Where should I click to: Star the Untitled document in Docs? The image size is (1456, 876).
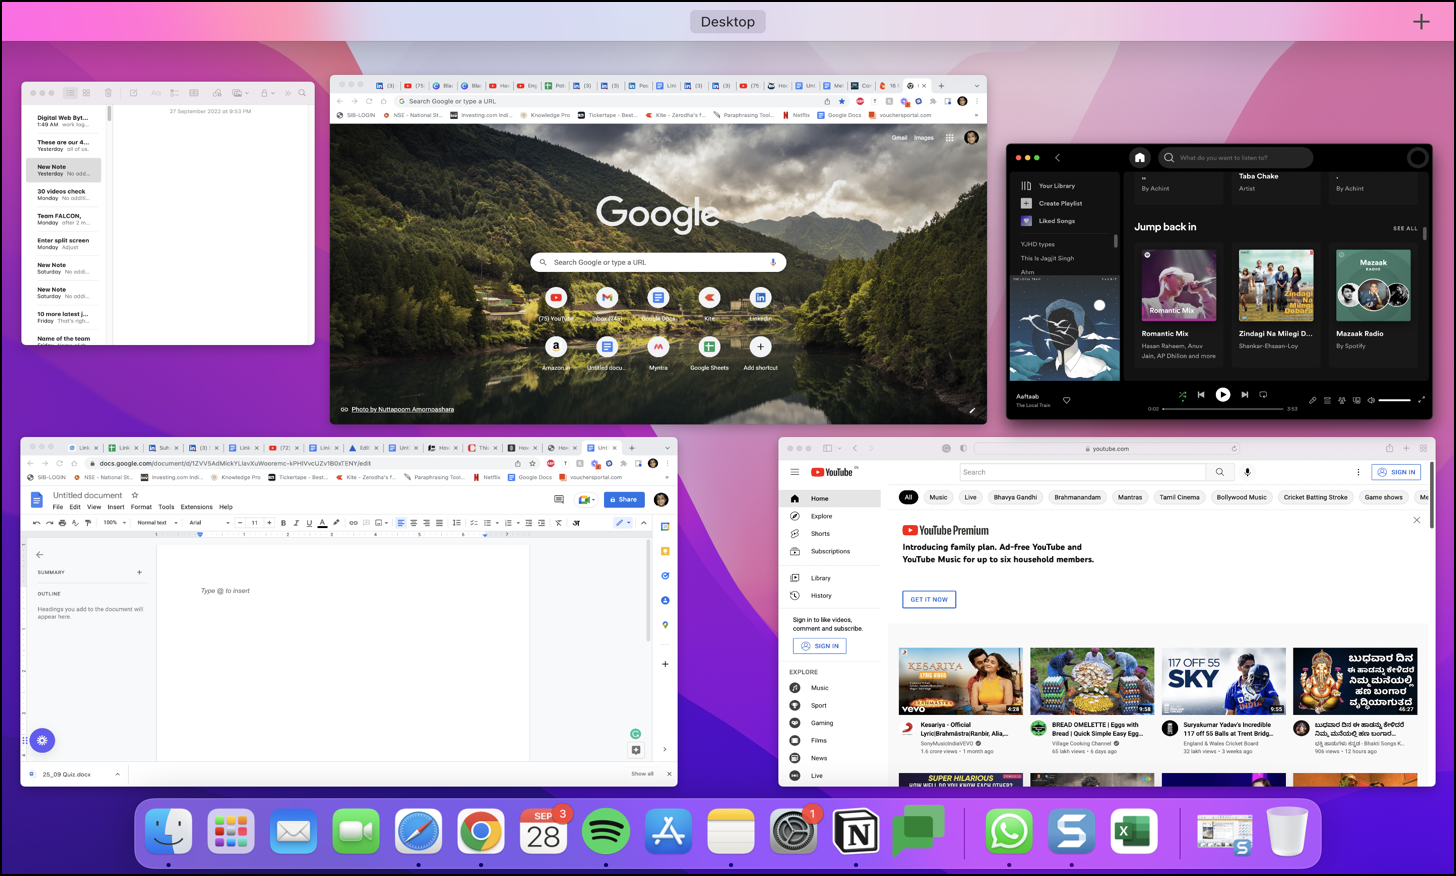pyautogui.click(x=135, y=495)
